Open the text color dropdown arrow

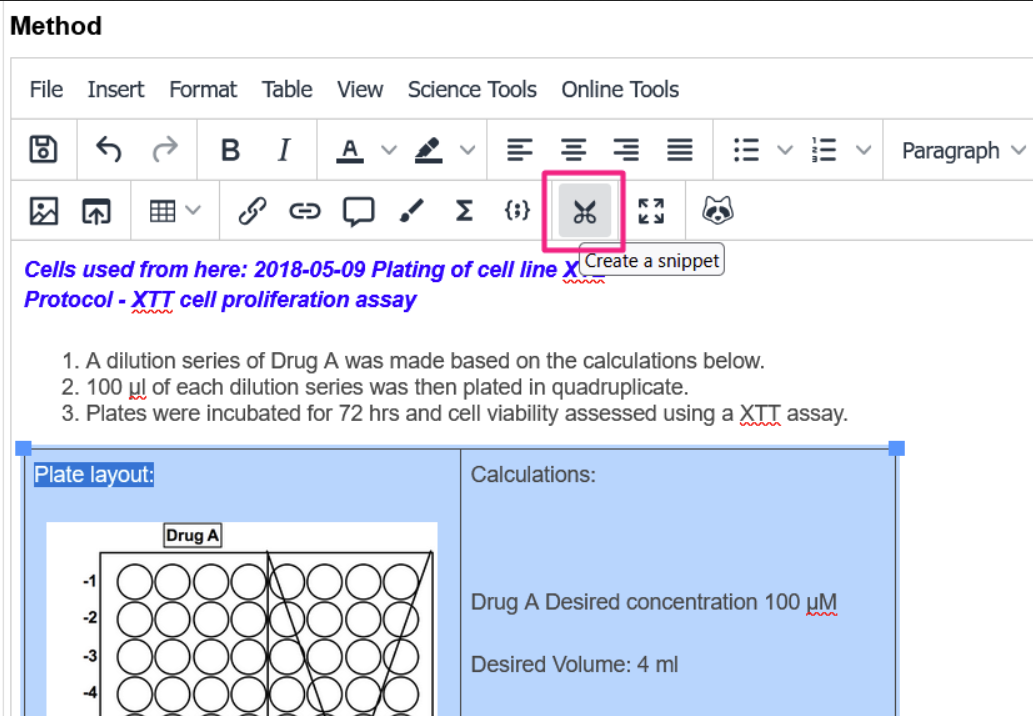(389, 150)
